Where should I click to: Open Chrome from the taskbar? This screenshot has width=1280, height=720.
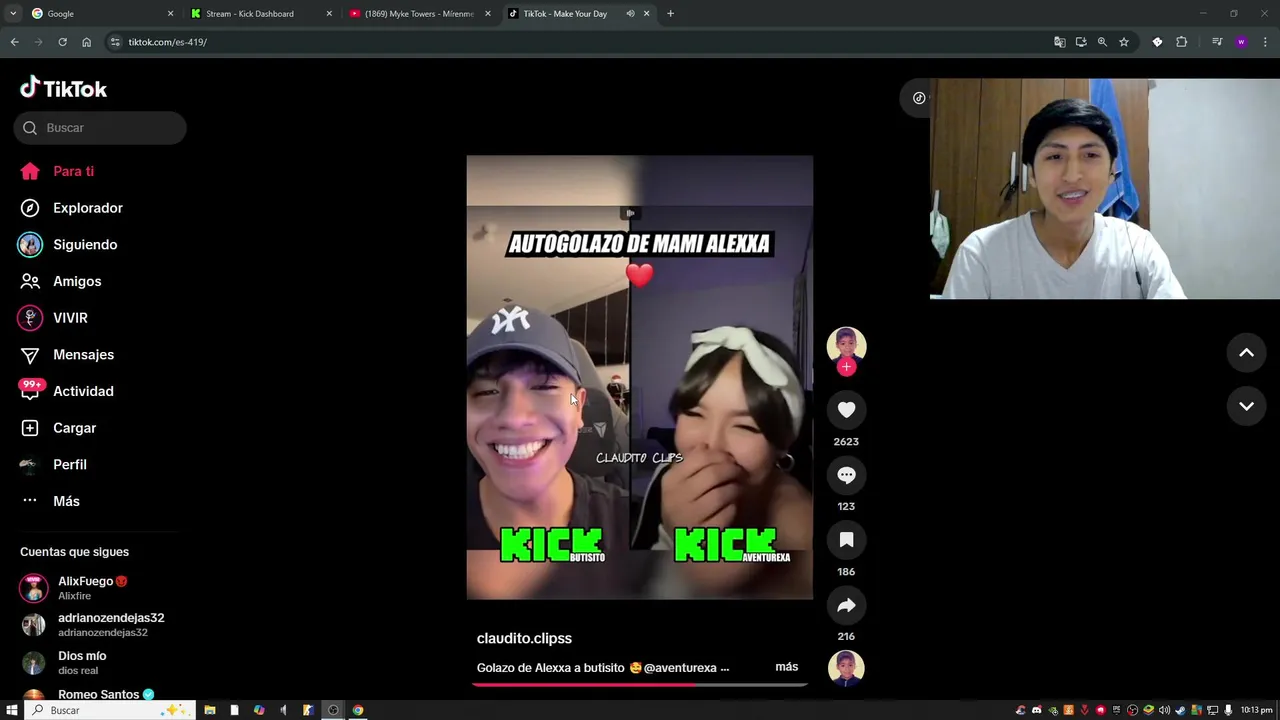pyautogui.click(x=358, y=710)
